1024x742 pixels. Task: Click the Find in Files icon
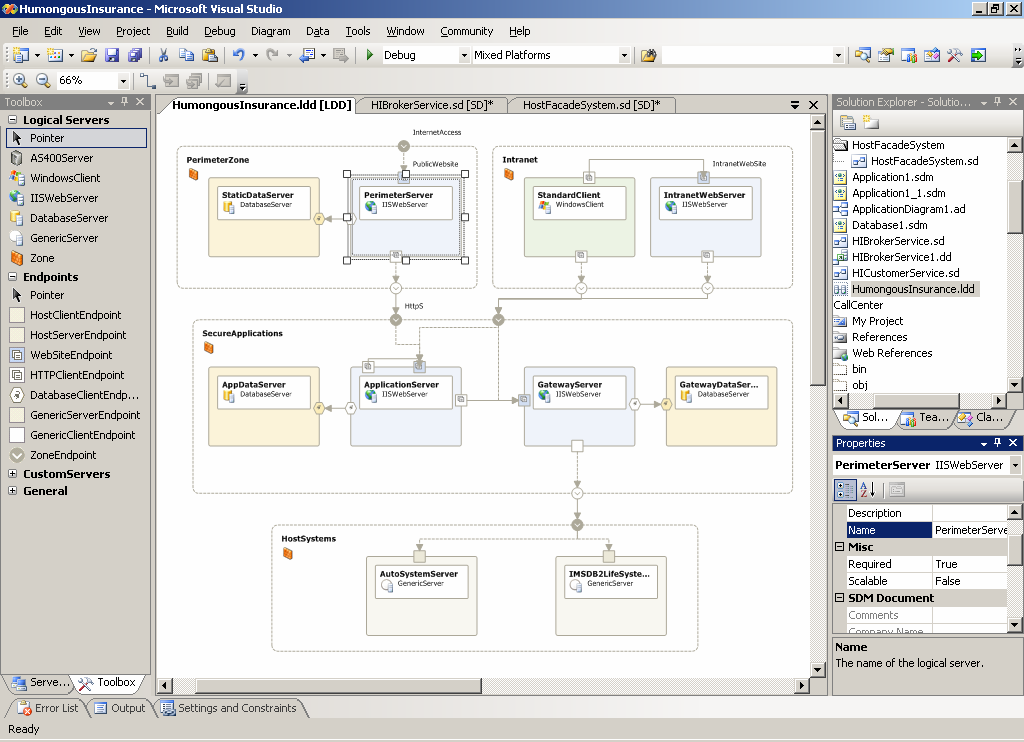[648, 56]
